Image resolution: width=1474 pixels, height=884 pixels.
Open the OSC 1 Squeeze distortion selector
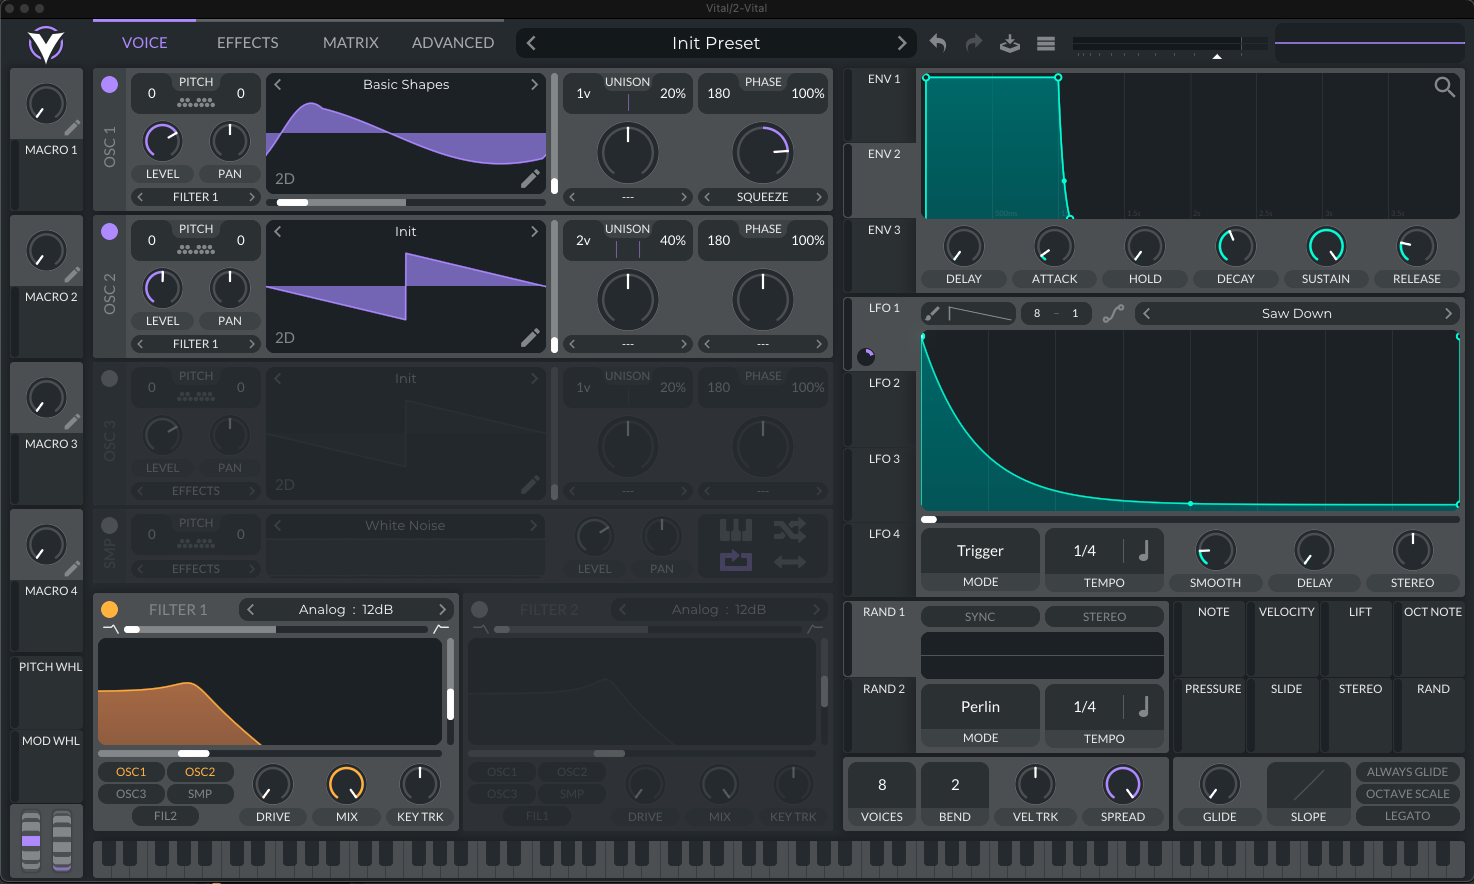(762, 197)
